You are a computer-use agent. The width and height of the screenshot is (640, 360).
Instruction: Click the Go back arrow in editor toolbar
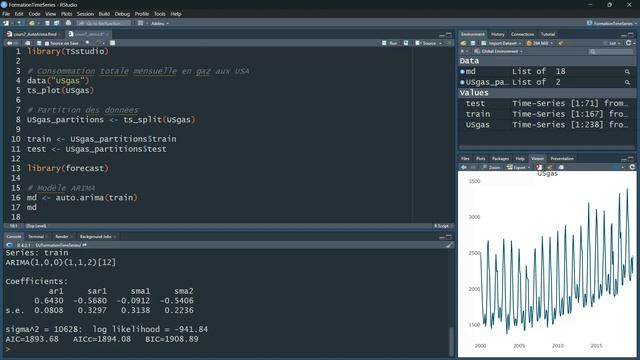tap(9, 43)
